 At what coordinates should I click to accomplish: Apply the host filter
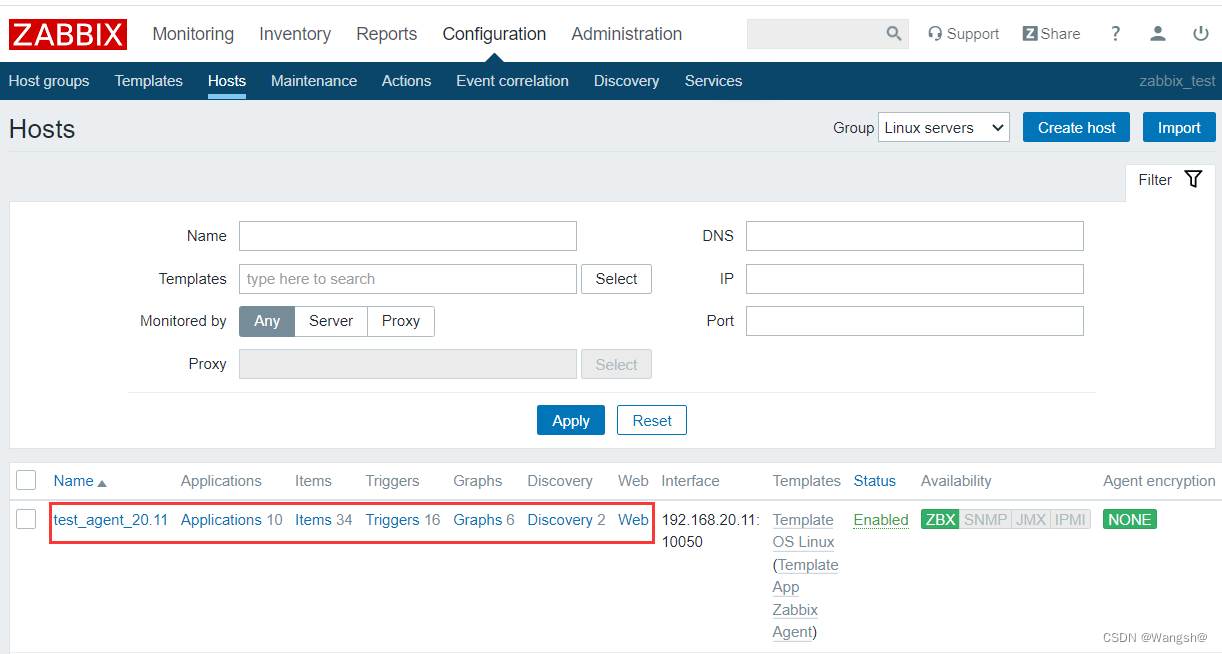571,421
